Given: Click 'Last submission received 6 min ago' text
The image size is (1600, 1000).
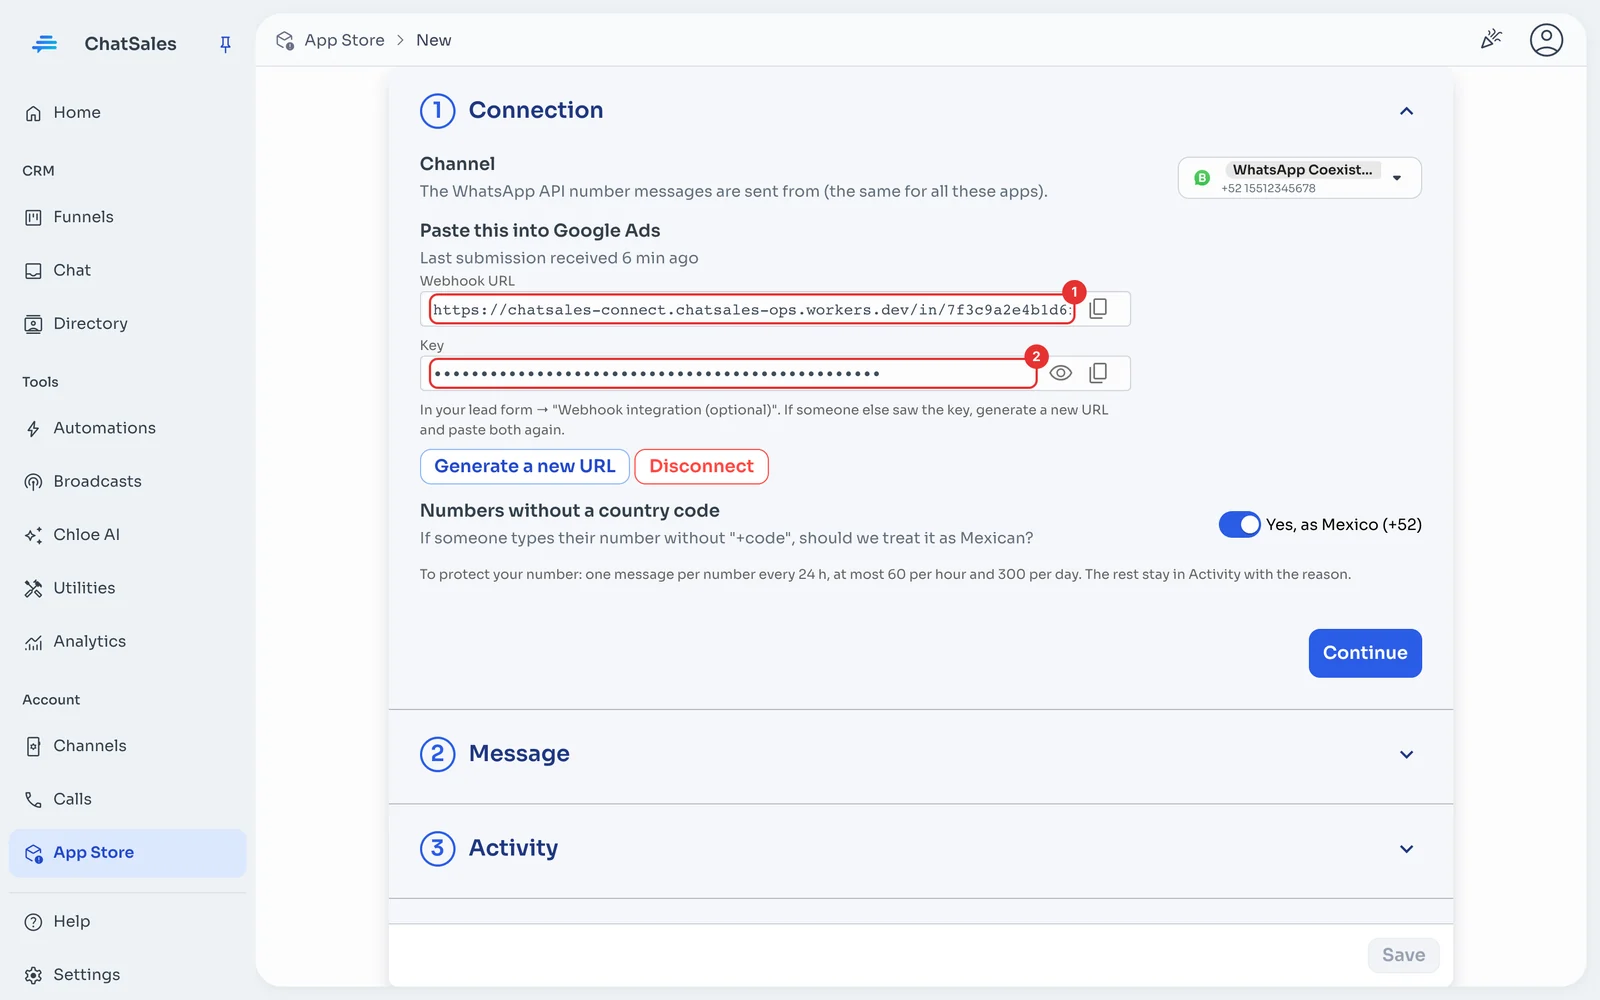Looking at the screenshot, I should (x=559, y=258).
